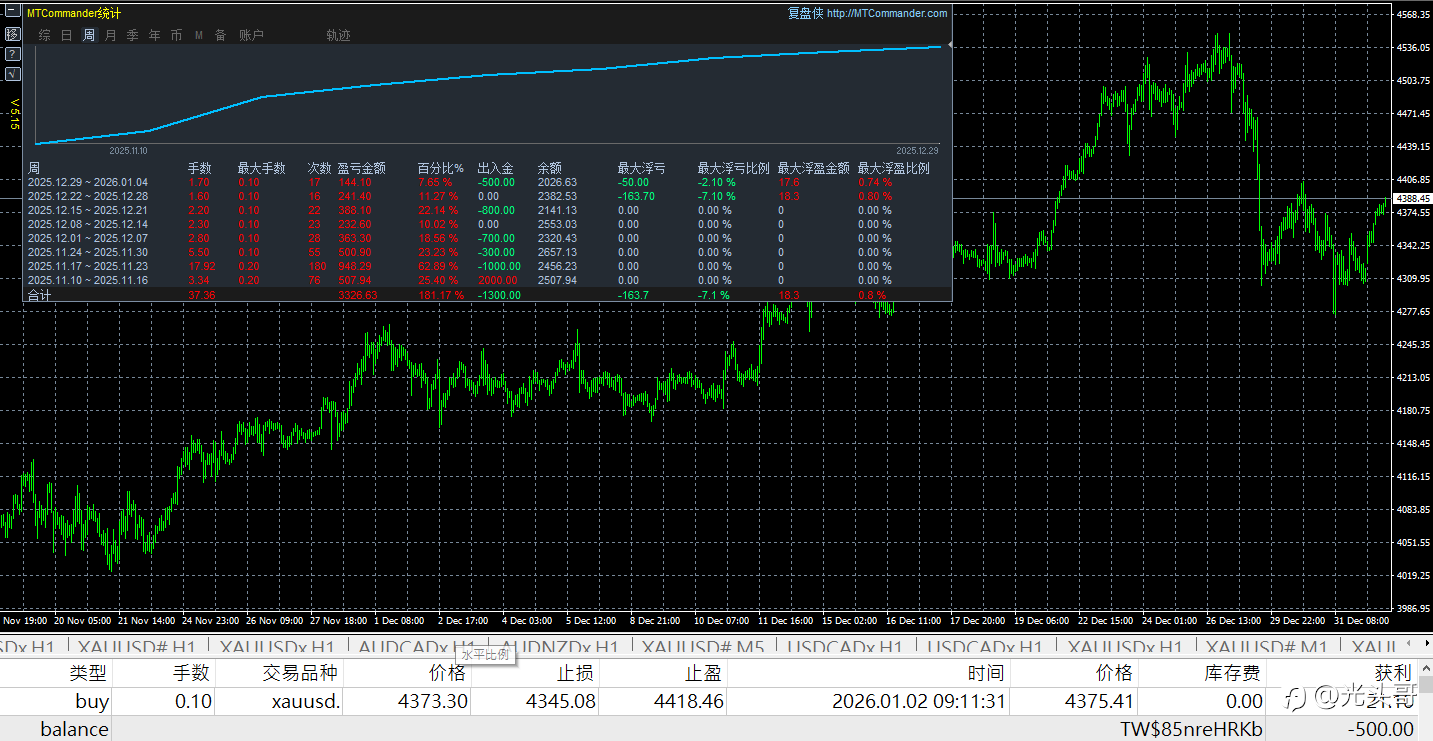1433x741 pixels.
Task: Click the 最大浮盈比例 column header
Action: [893, 168]
